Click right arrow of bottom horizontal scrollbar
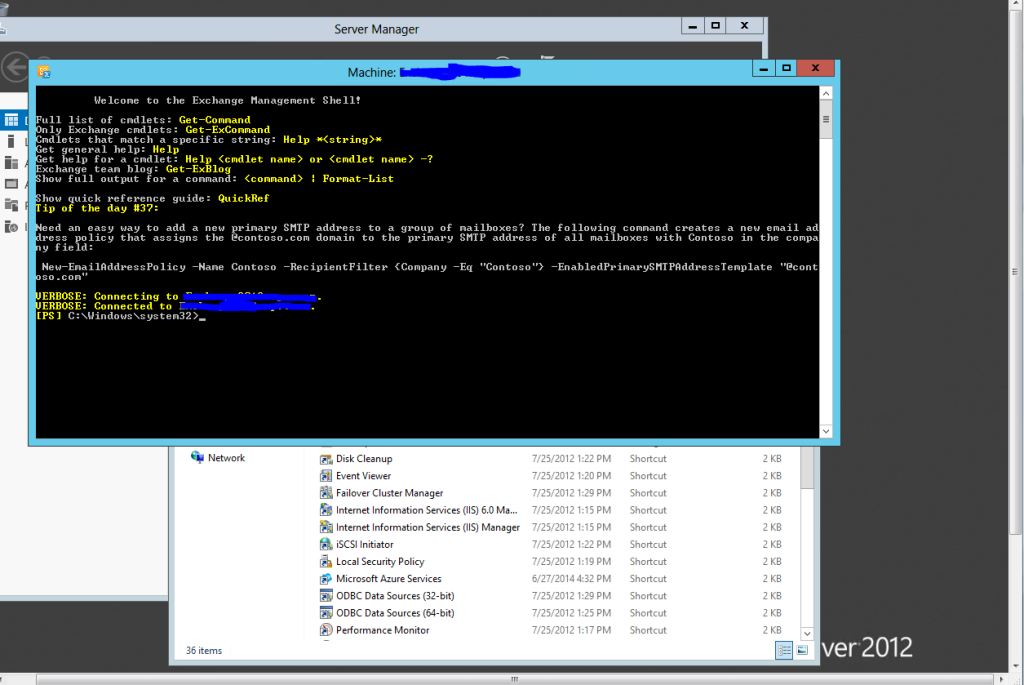 1002,680
